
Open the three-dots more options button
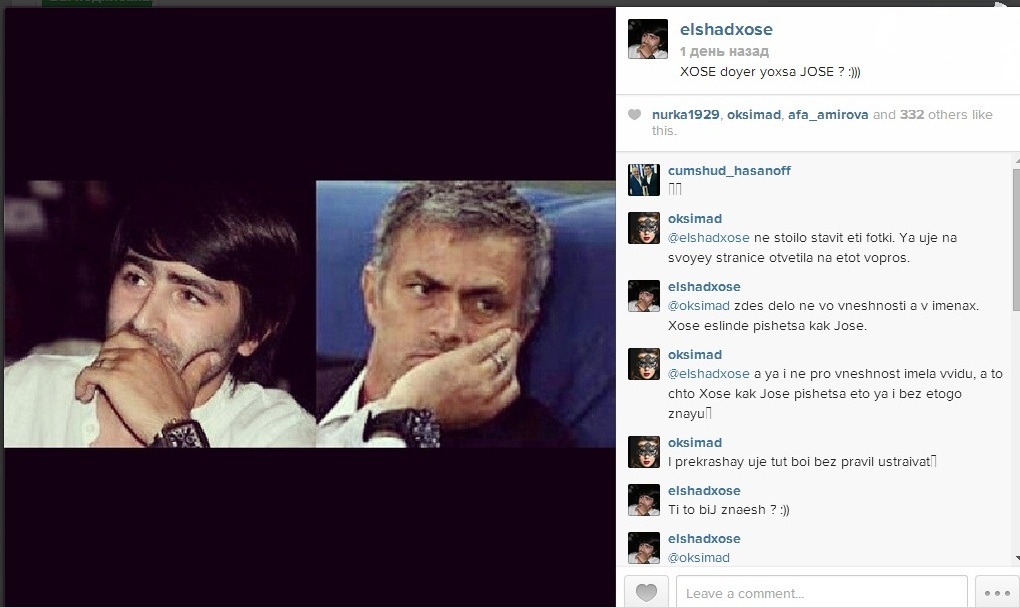pyautogui.click(x=997, y=592)
